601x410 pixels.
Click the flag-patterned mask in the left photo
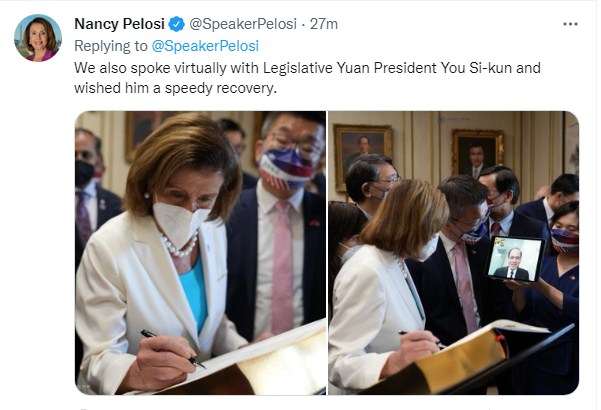tap(286, 169)
